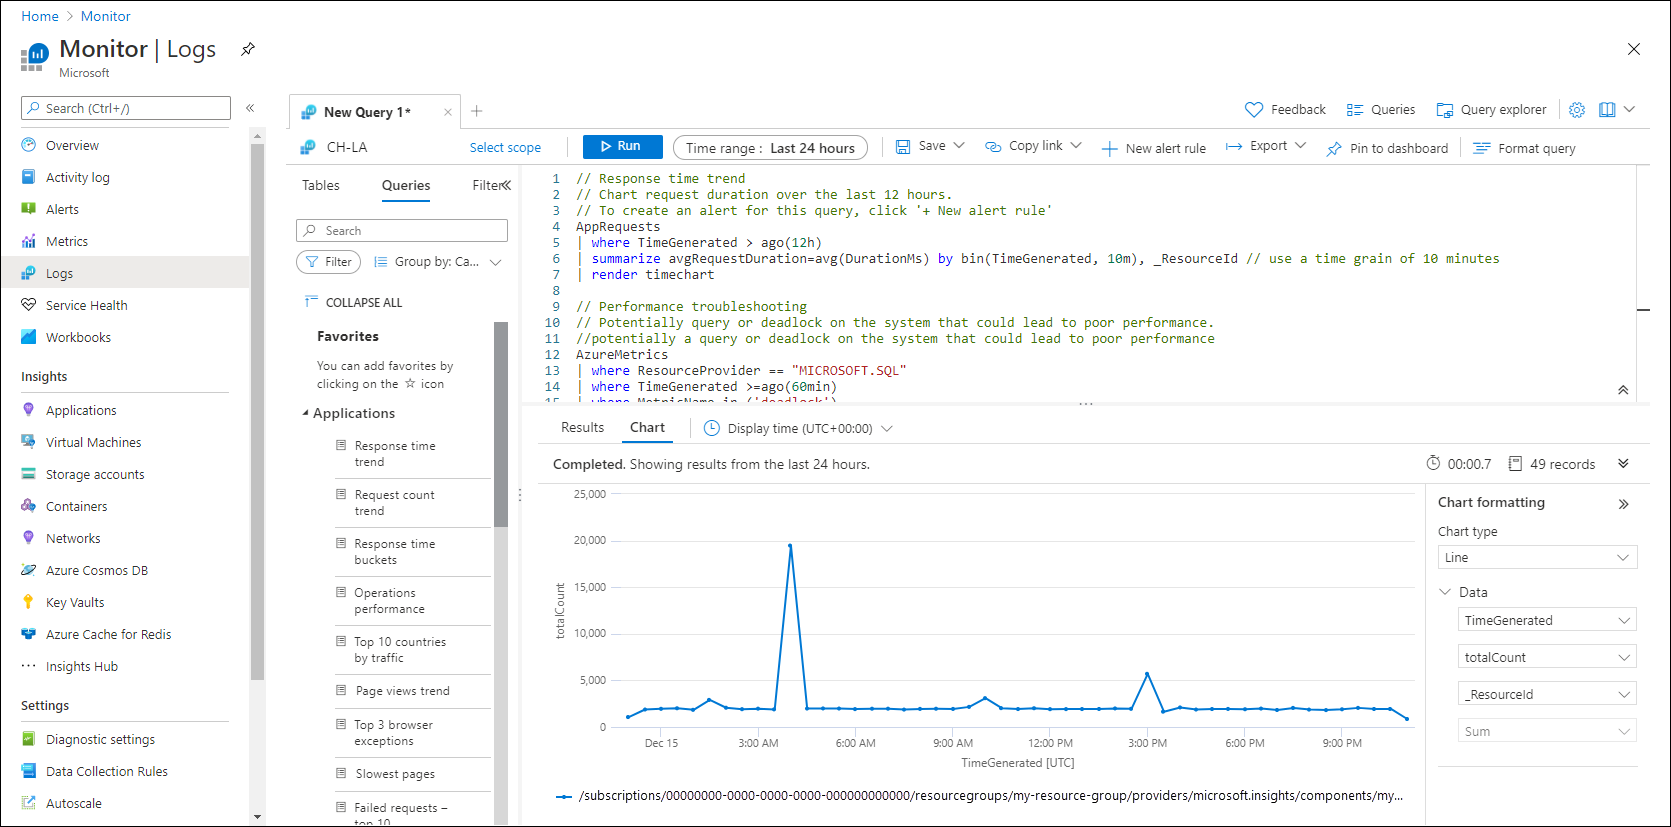Open the Top 10 countries by traffic query

[x=399, y=650]
